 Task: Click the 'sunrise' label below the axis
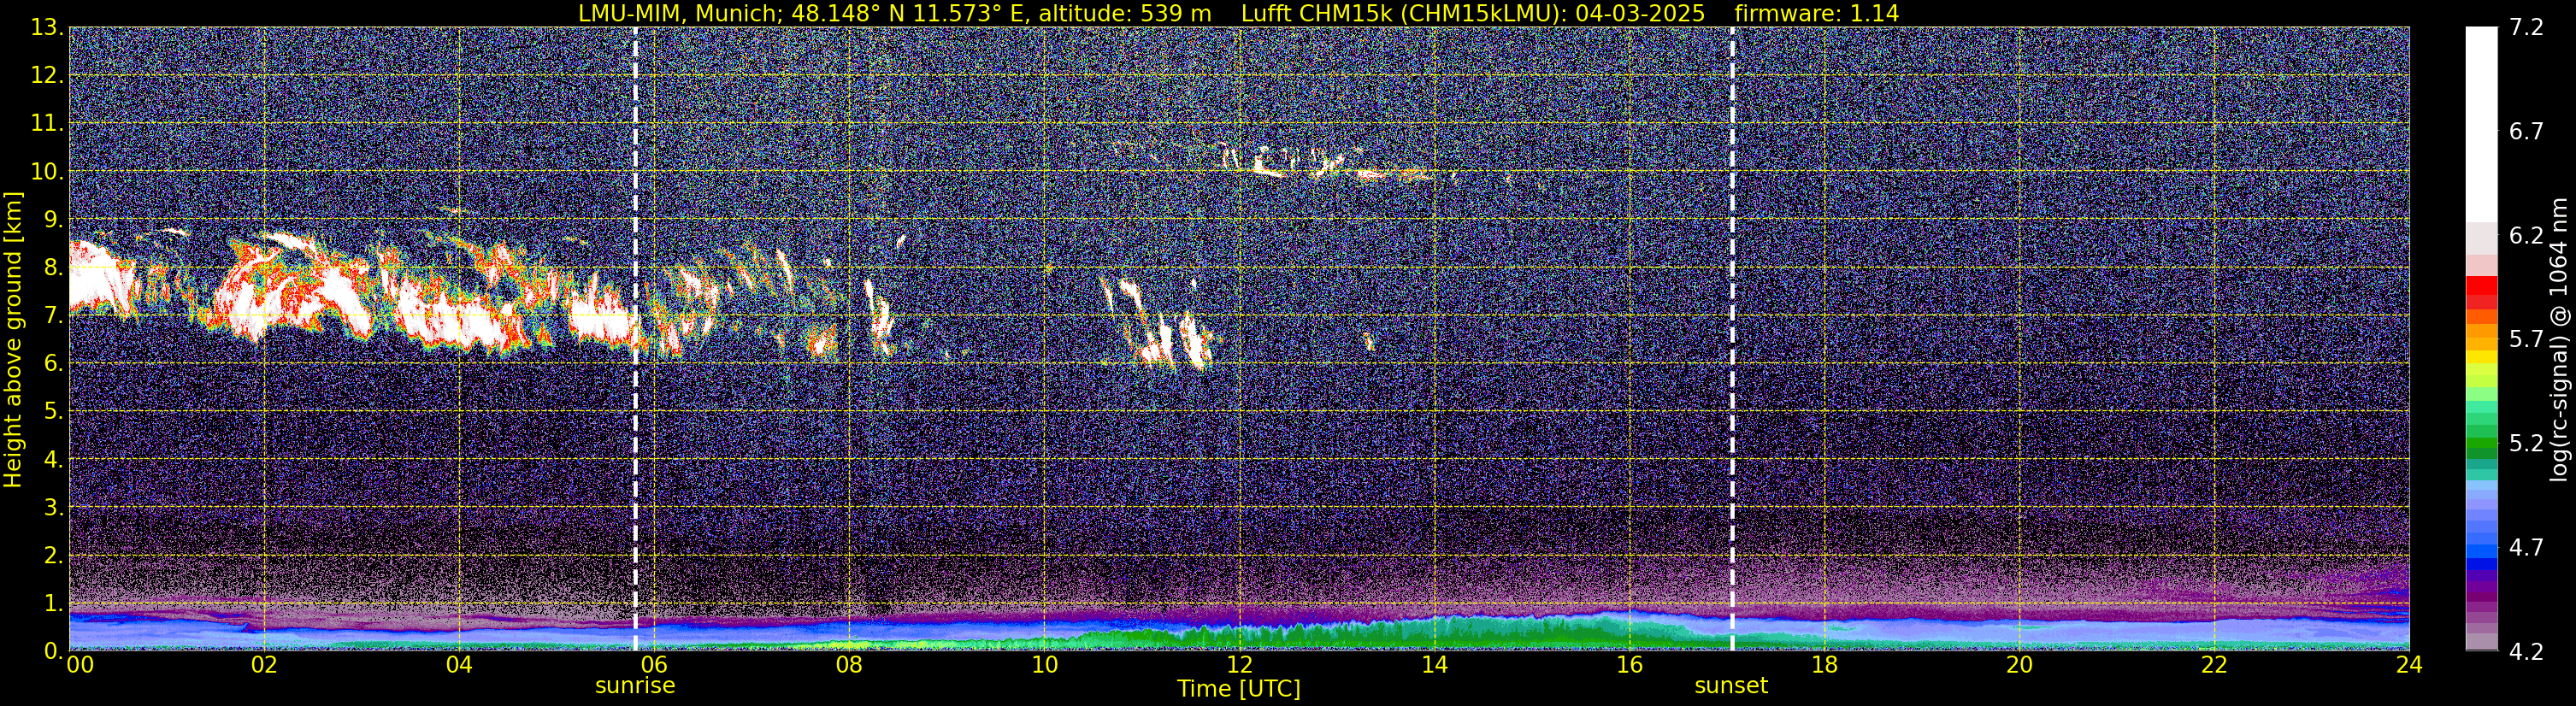[635, 686]
